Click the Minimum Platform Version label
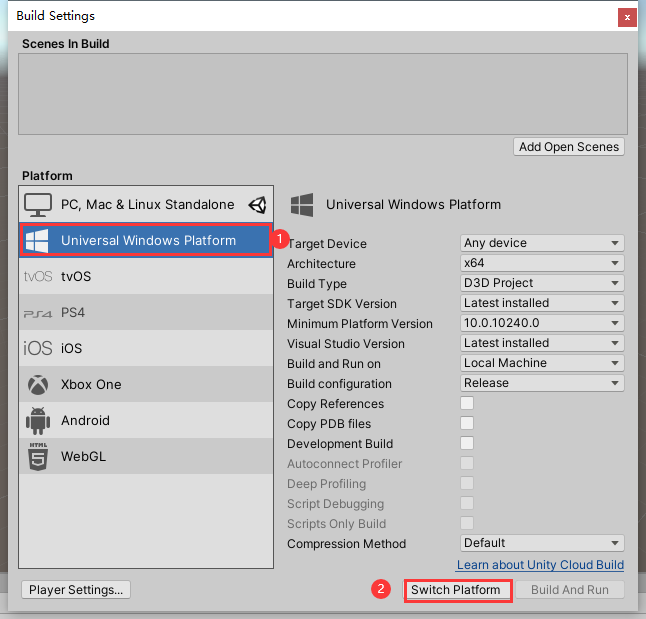 [x=360, y=324]
